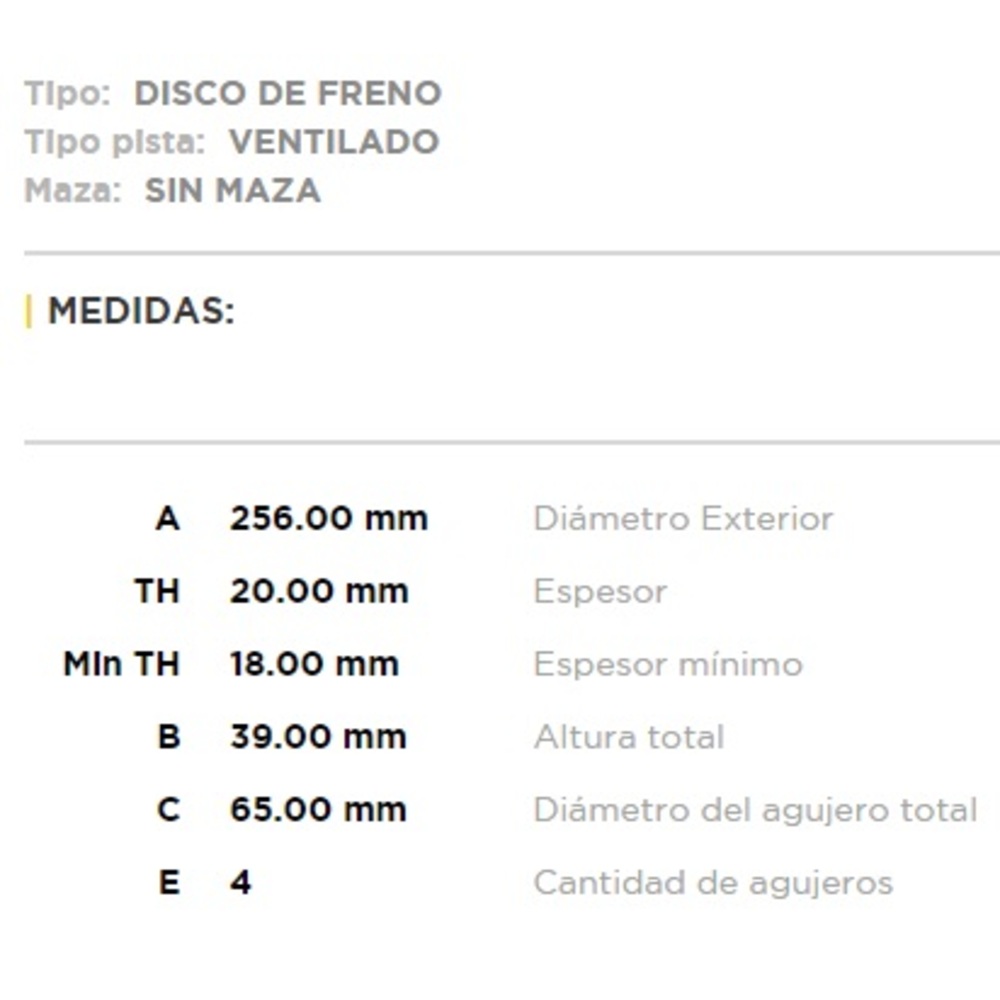The image size is (1000, 1000).
Task: Select the VENTILADO track type text
Action: 334,142
